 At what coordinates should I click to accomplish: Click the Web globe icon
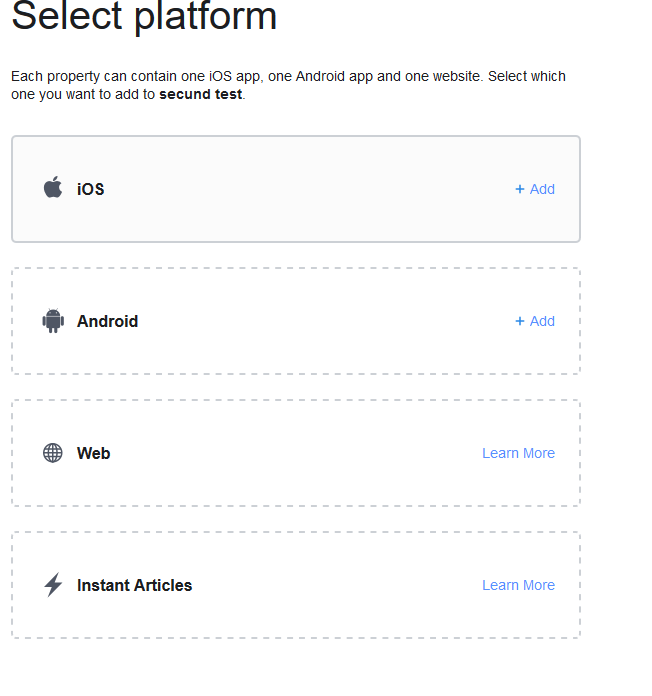(53, 453)
